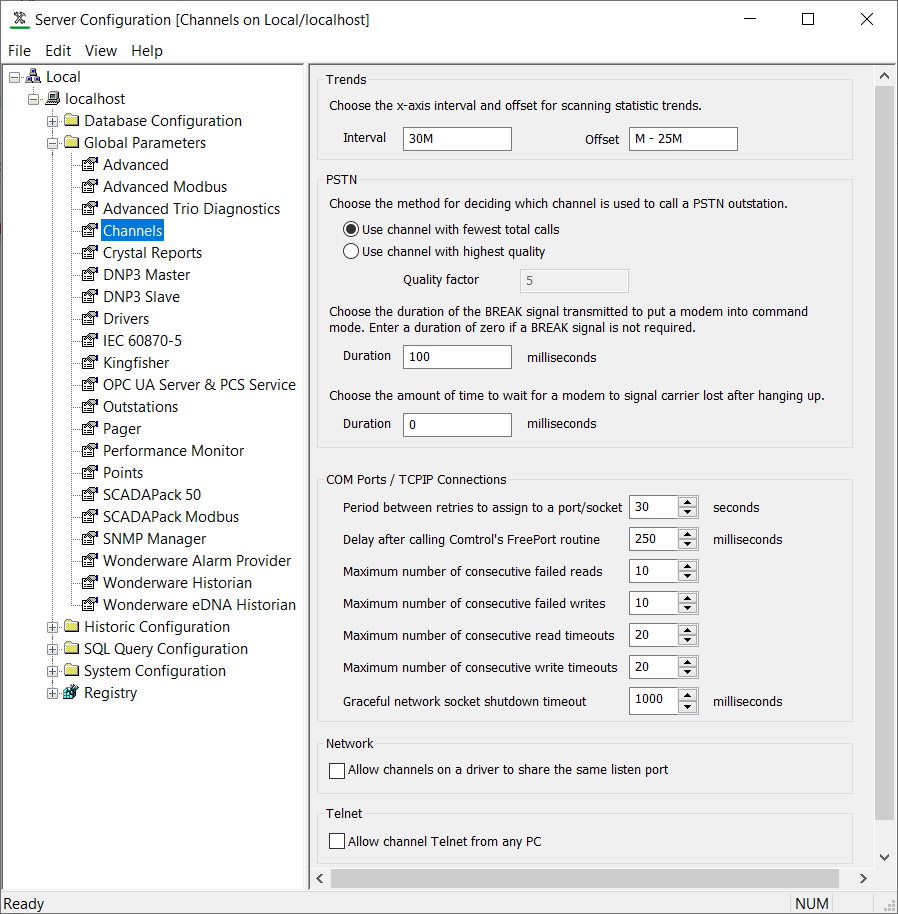Click the Wonderware Alarm Provider icon

click(91, 560)
